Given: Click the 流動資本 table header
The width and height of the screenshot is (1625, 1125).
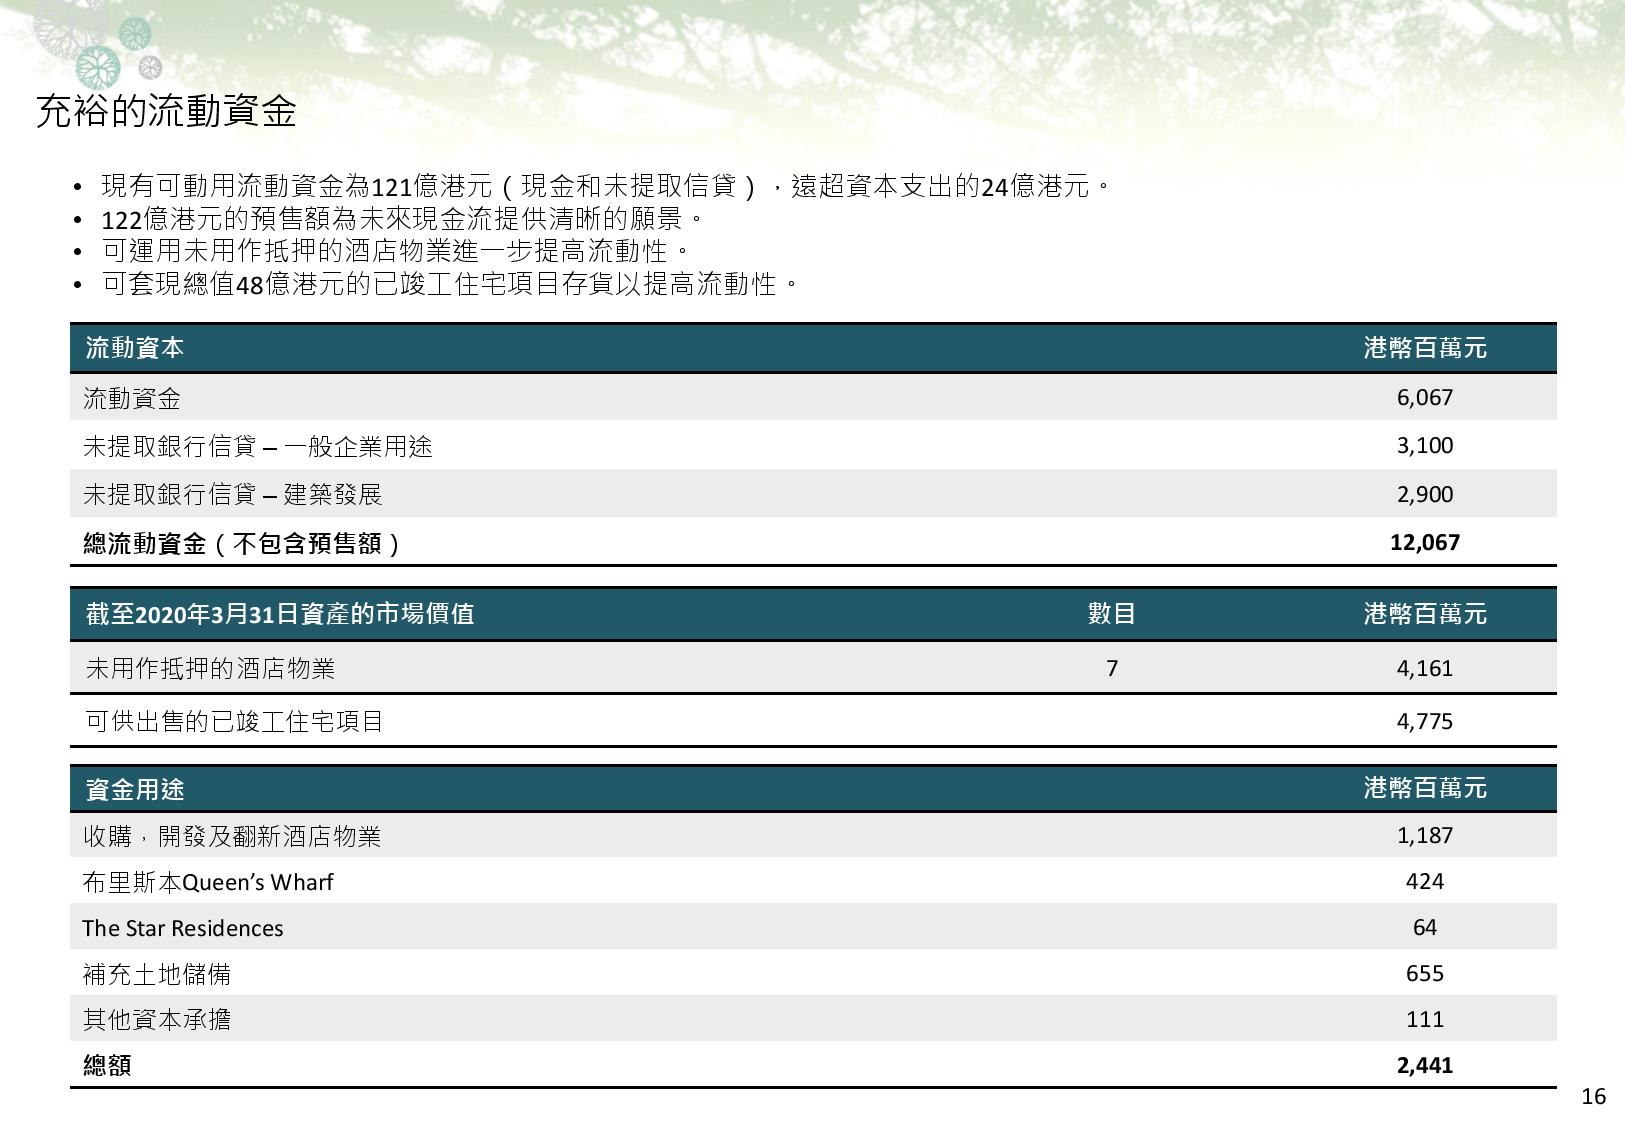Looking at the screenshot, I should 135,348.
